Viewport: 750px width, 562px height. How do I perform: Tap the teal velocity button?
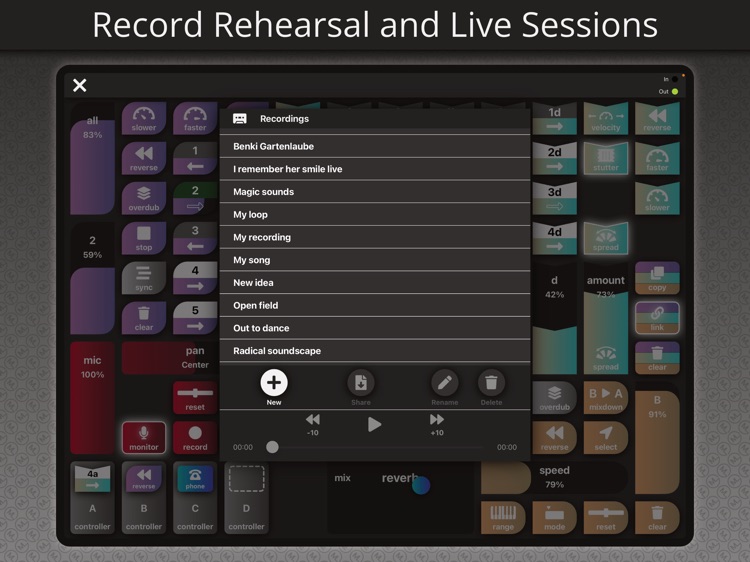point(606,119)
